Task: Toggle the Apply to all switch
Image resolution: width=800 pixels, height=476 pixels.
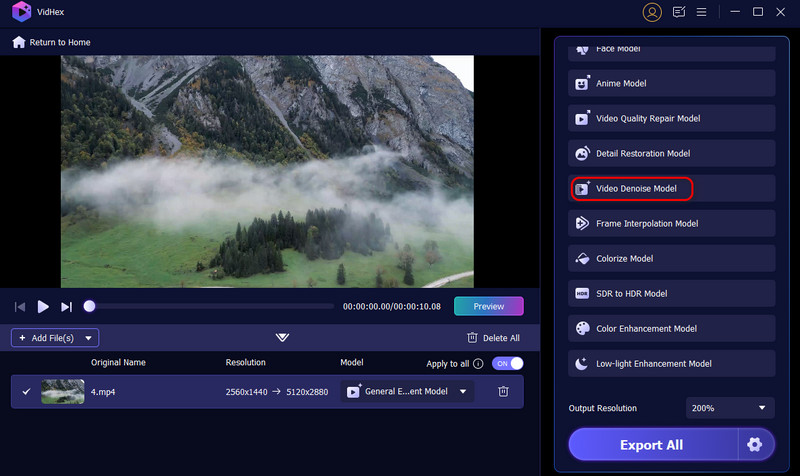Action: (x=508, y=363)
